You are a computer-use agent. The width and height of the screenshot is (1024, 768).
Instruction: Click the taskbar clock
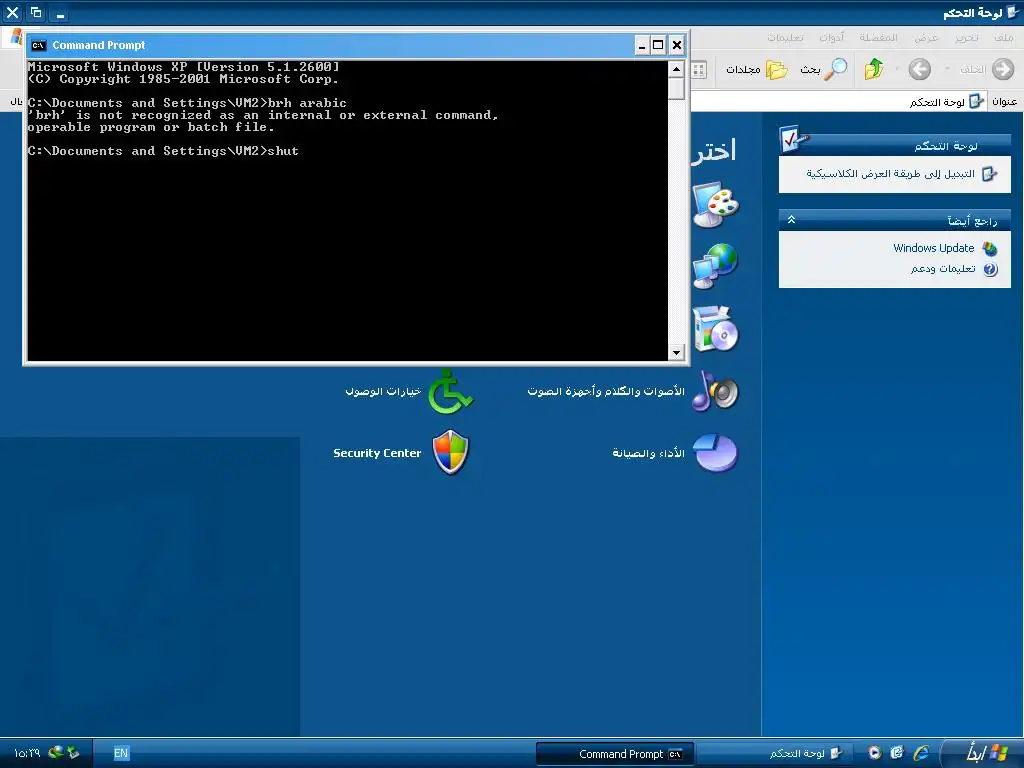point(27,753)
